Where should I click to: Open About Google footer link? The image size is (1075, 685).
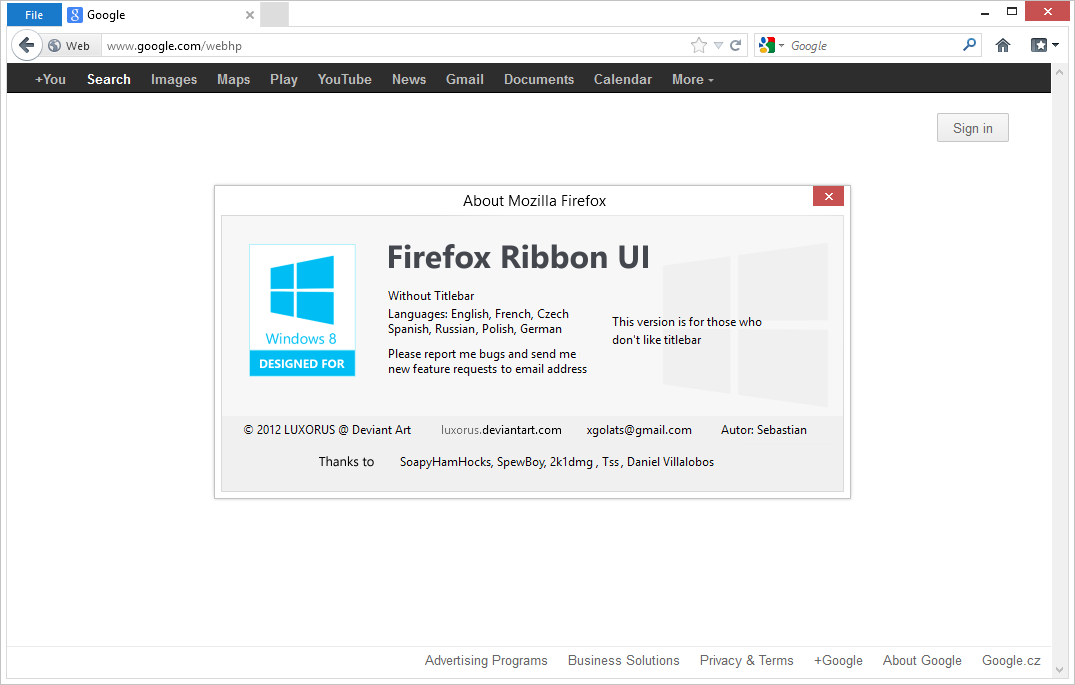(922, 660)
